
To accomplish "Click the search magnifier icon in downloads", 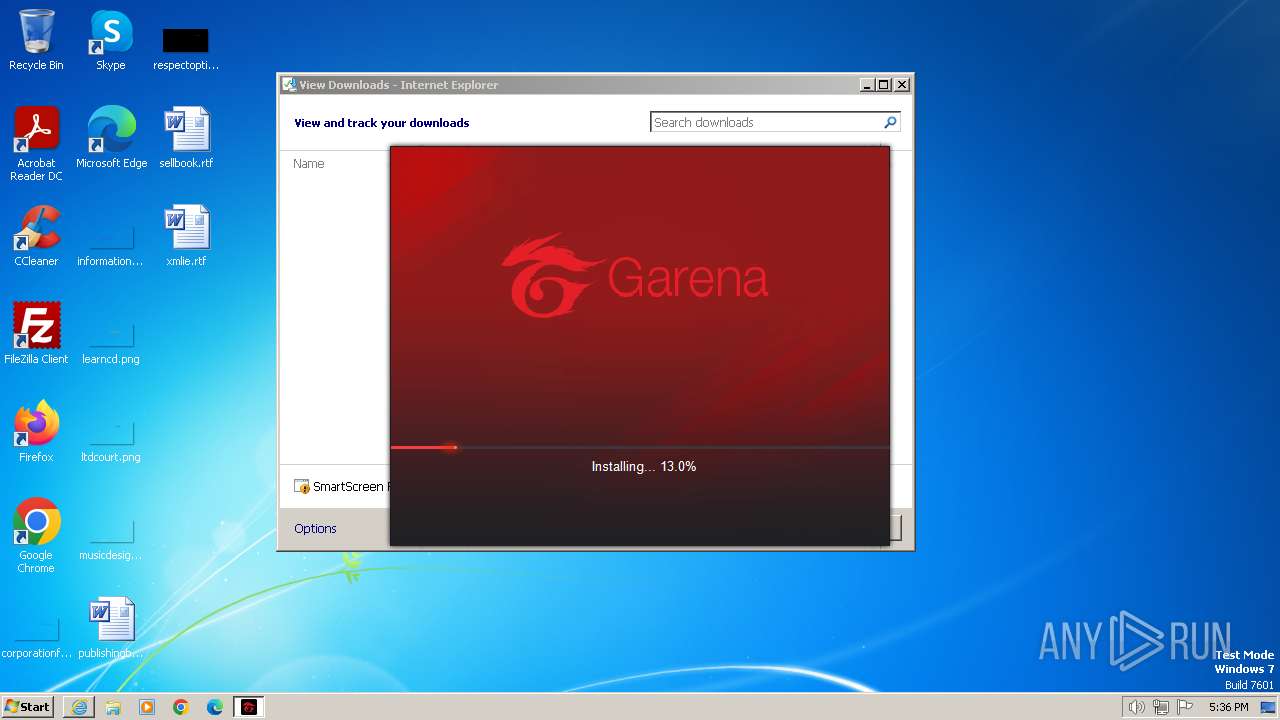I will coord(890,122).
